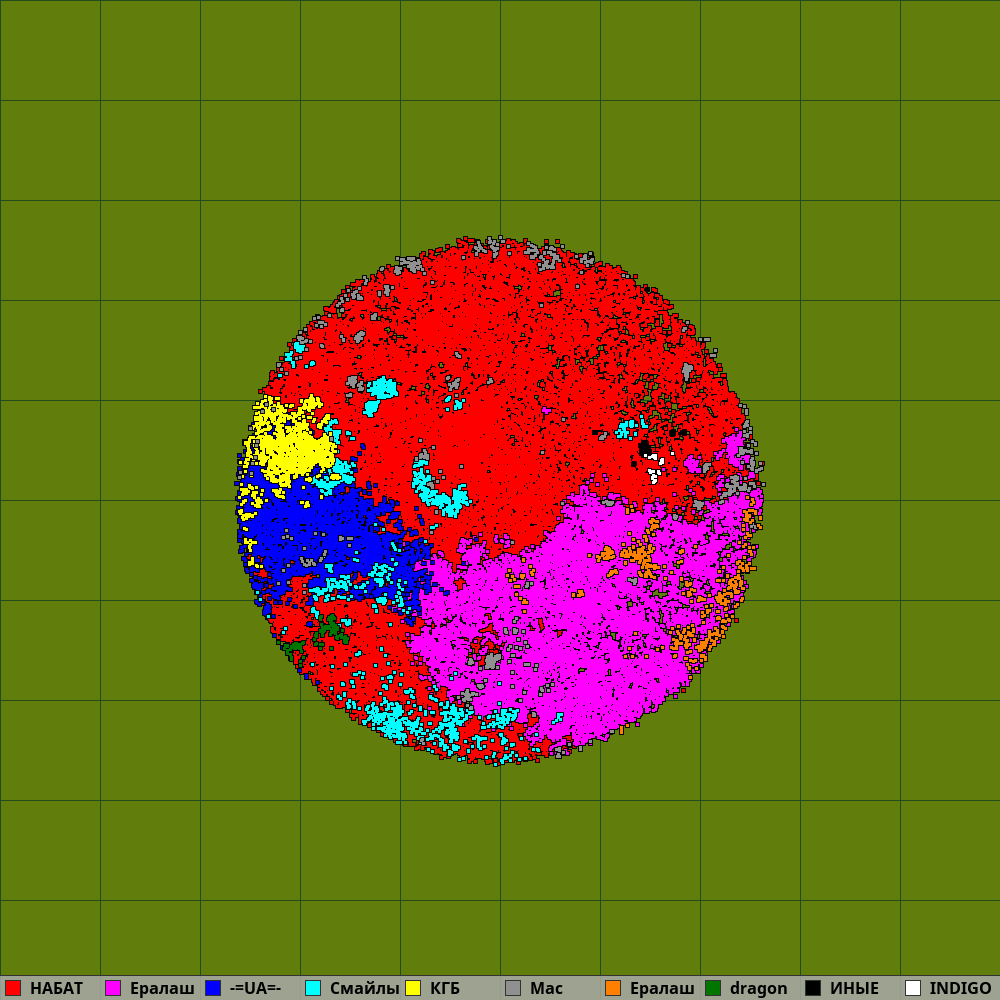Click the orange Ералаш legend swatch
1000x1000 pixels.
pos(613,988)
